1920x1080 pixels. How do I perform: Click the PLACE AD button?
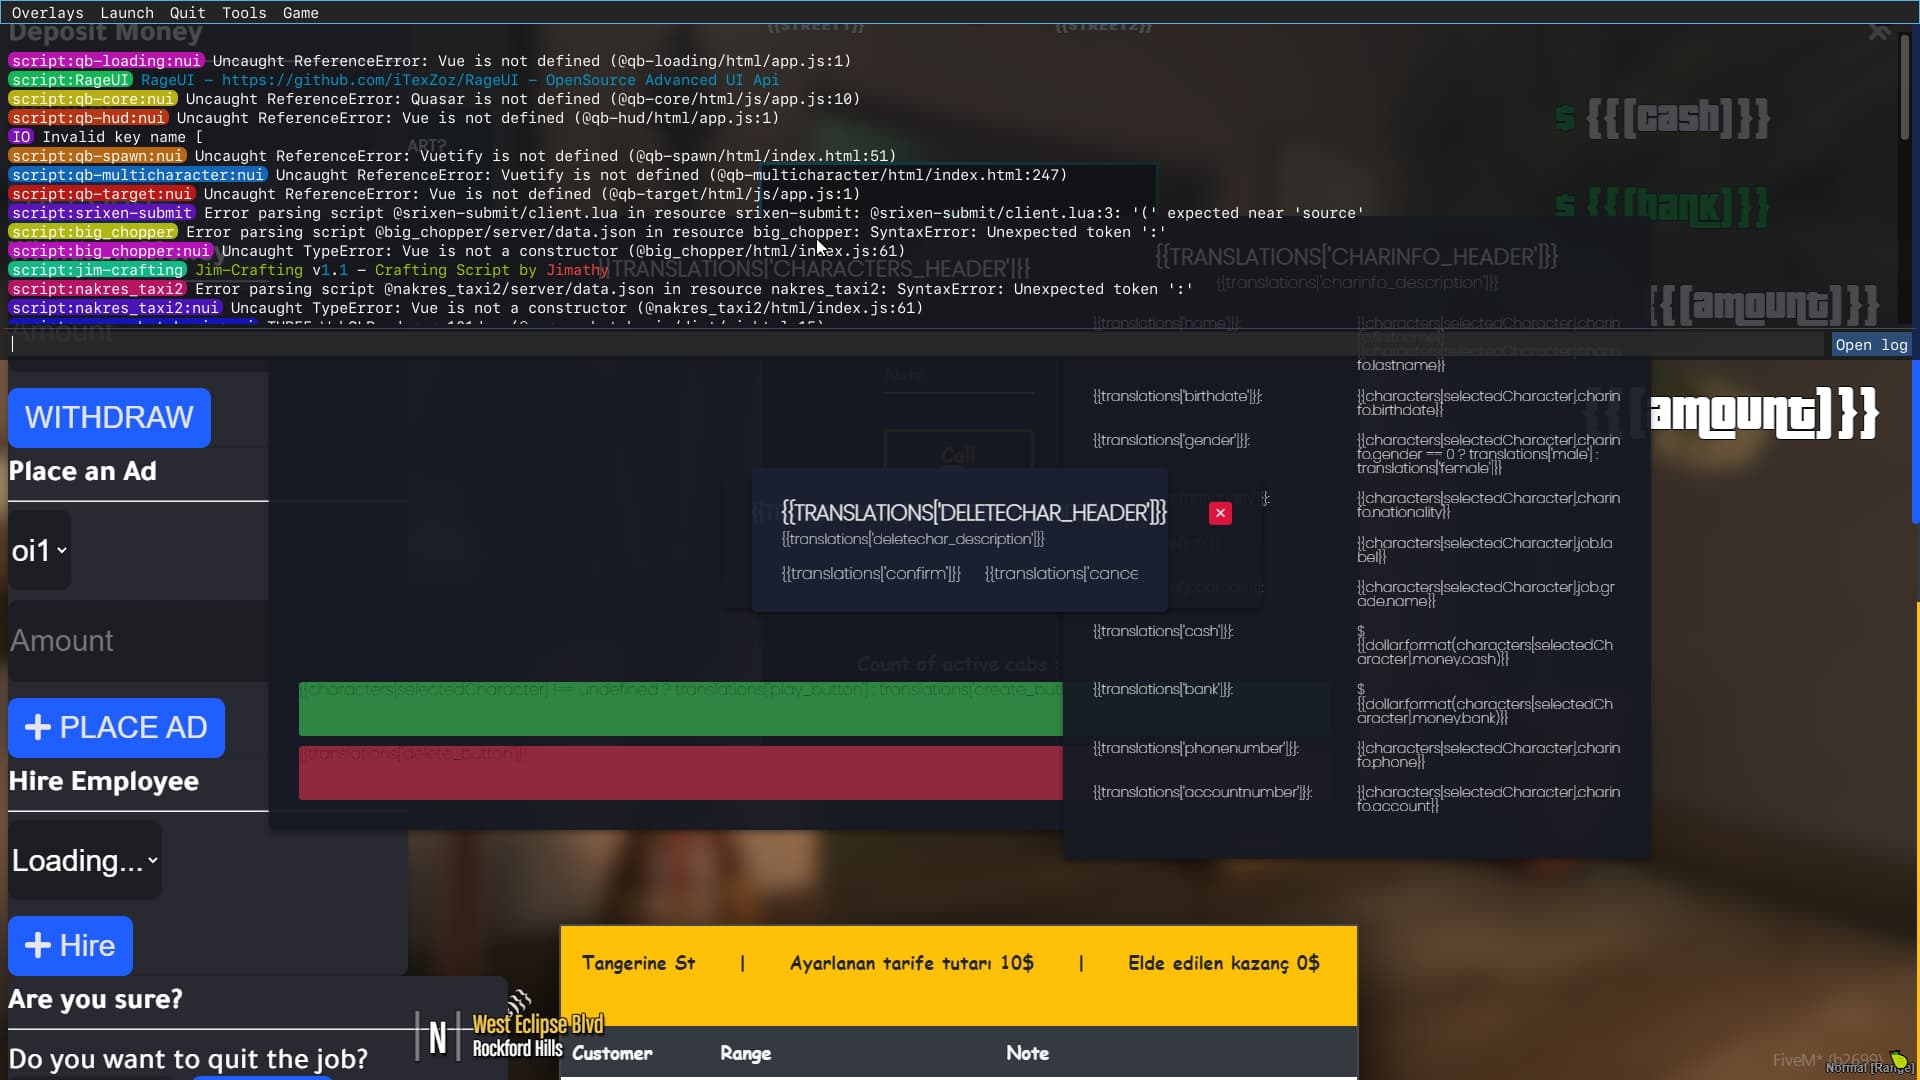click(x=116, y=727)
